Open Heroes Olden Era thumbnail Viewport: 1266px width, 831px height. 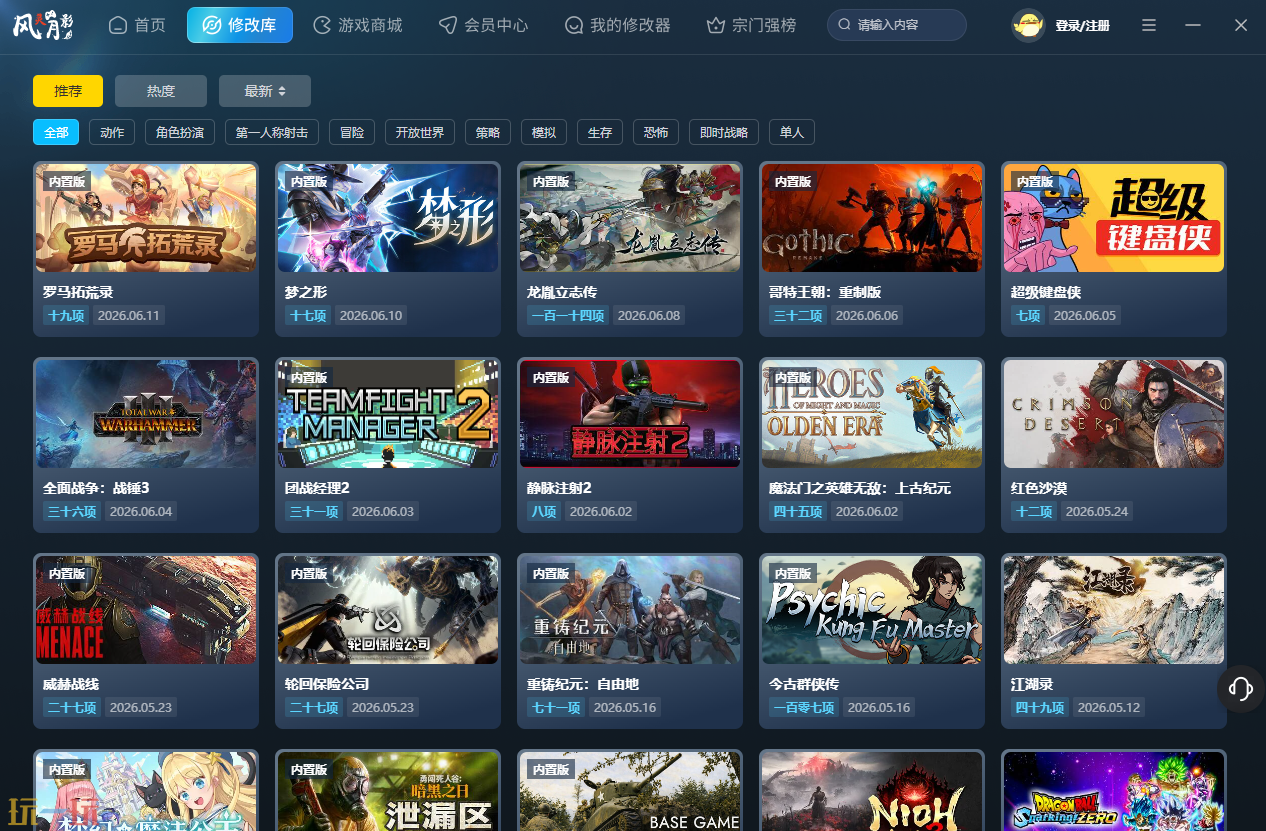[872, 414]
